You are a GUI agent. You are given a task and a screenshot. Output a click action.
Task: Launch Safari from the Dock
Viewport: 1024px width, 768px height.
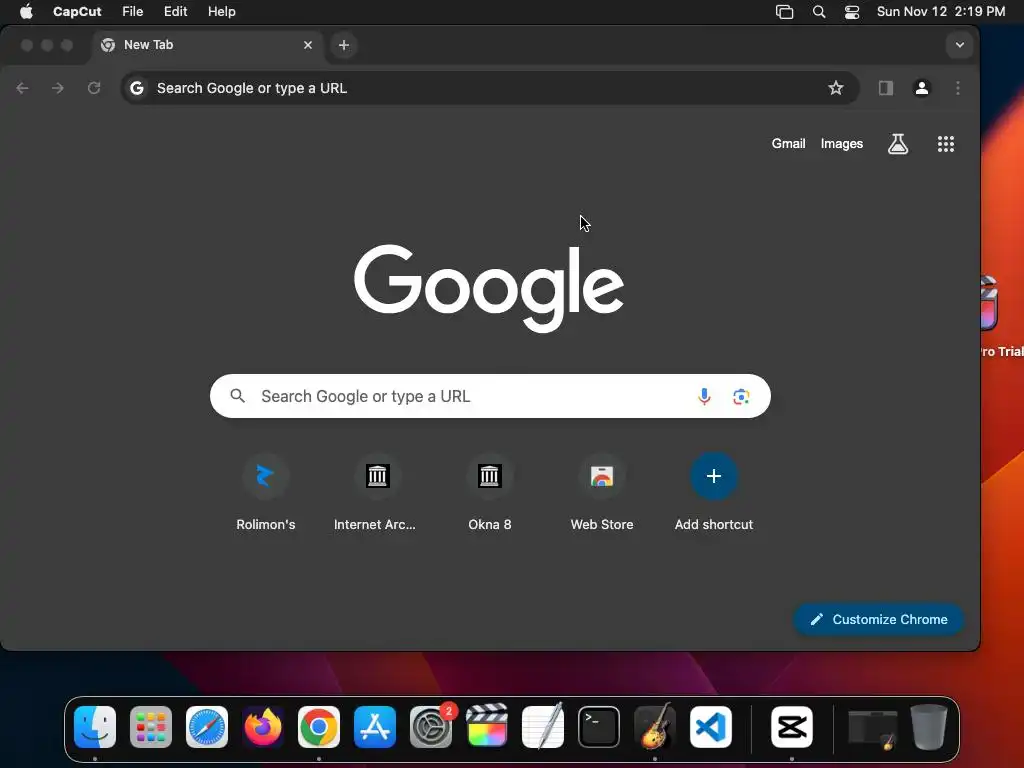[x=207, y=727]
